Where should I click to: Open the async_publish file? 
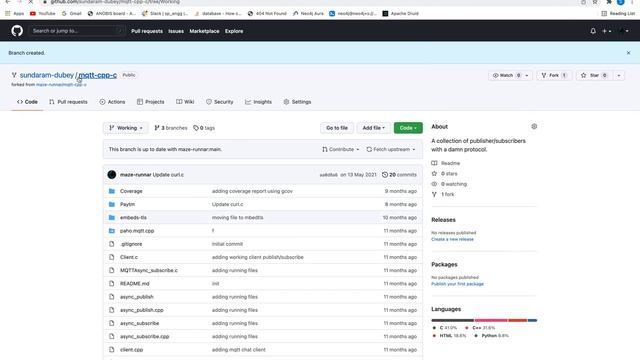click(137, 297)
